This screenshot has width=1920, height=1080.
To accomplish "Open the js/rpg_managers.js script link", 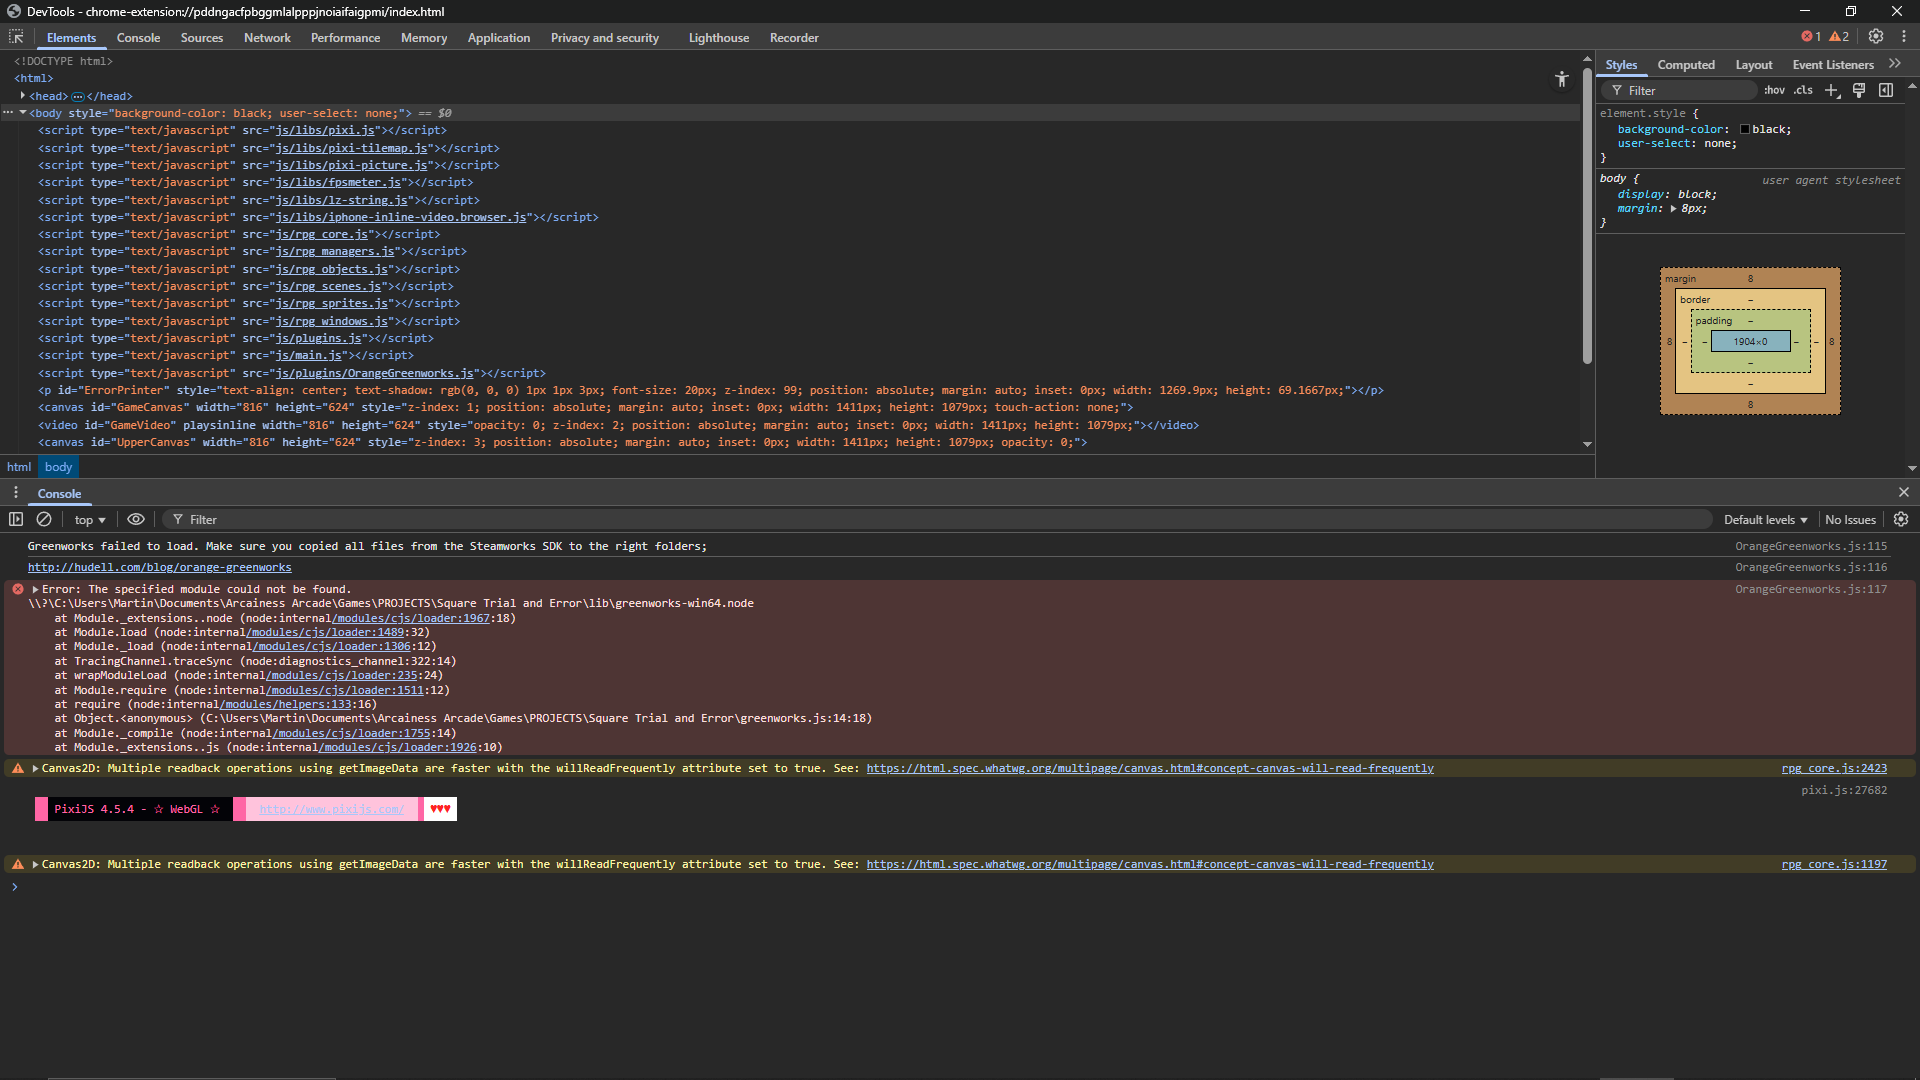I will tap(335, 252).
